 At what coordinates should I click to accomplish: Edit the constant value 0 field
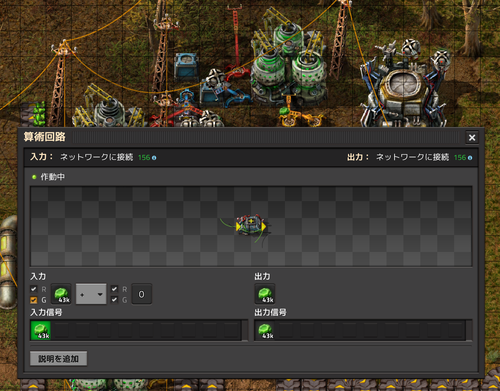pos(142,294)
